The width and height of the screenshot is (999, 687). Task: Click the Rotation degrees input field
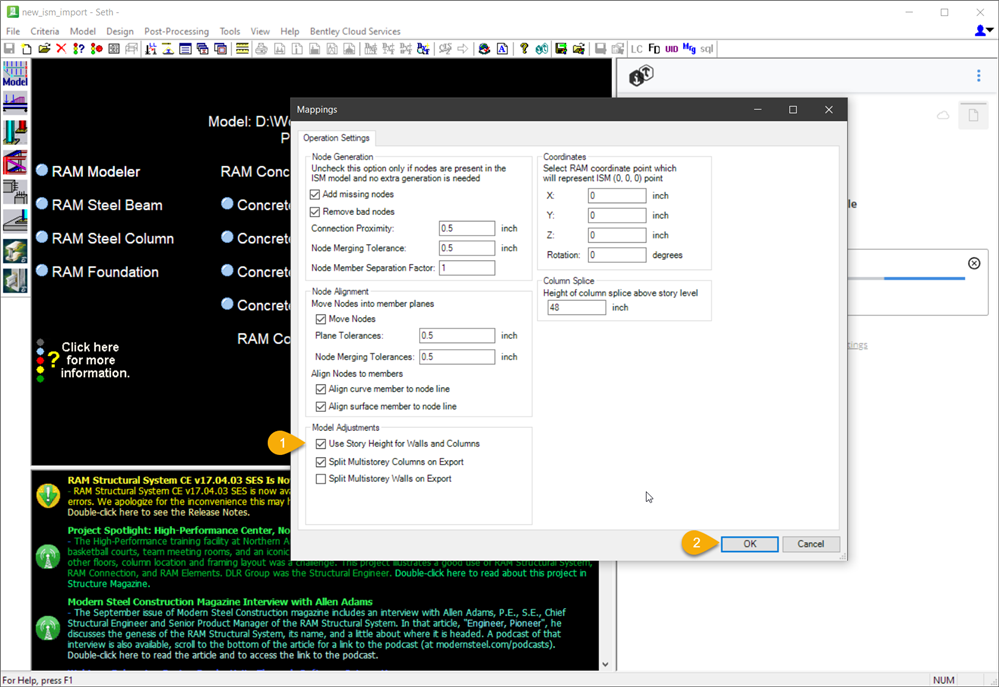click(617, 255)
